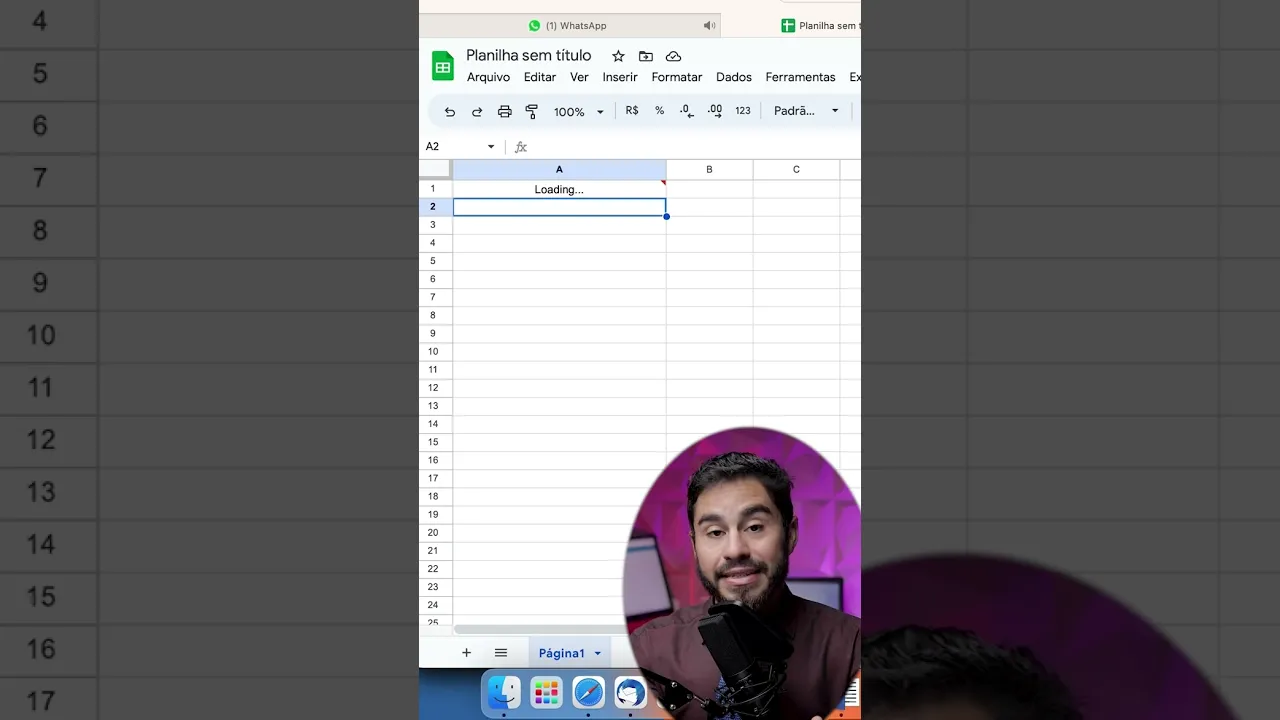Select column C header
The width and height of the screenshot is (1280, 720).
pyautogui.click(x=797, y=169)
